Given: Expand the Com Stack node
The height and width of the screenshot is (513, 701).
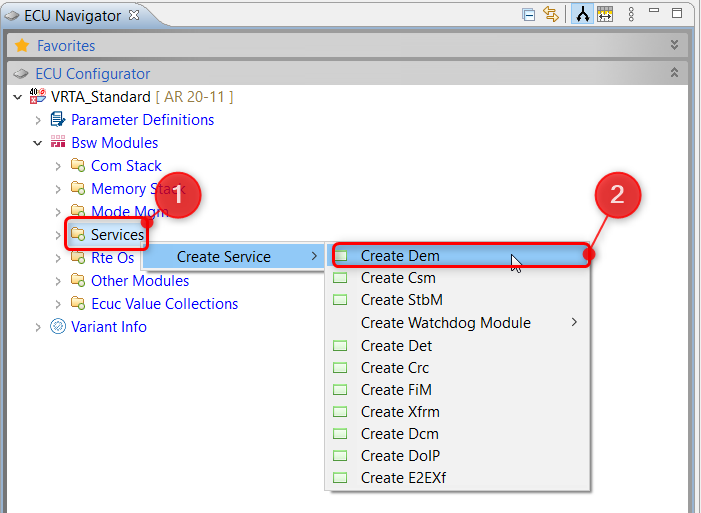Looking at the screenshot, I should point(58,166).
